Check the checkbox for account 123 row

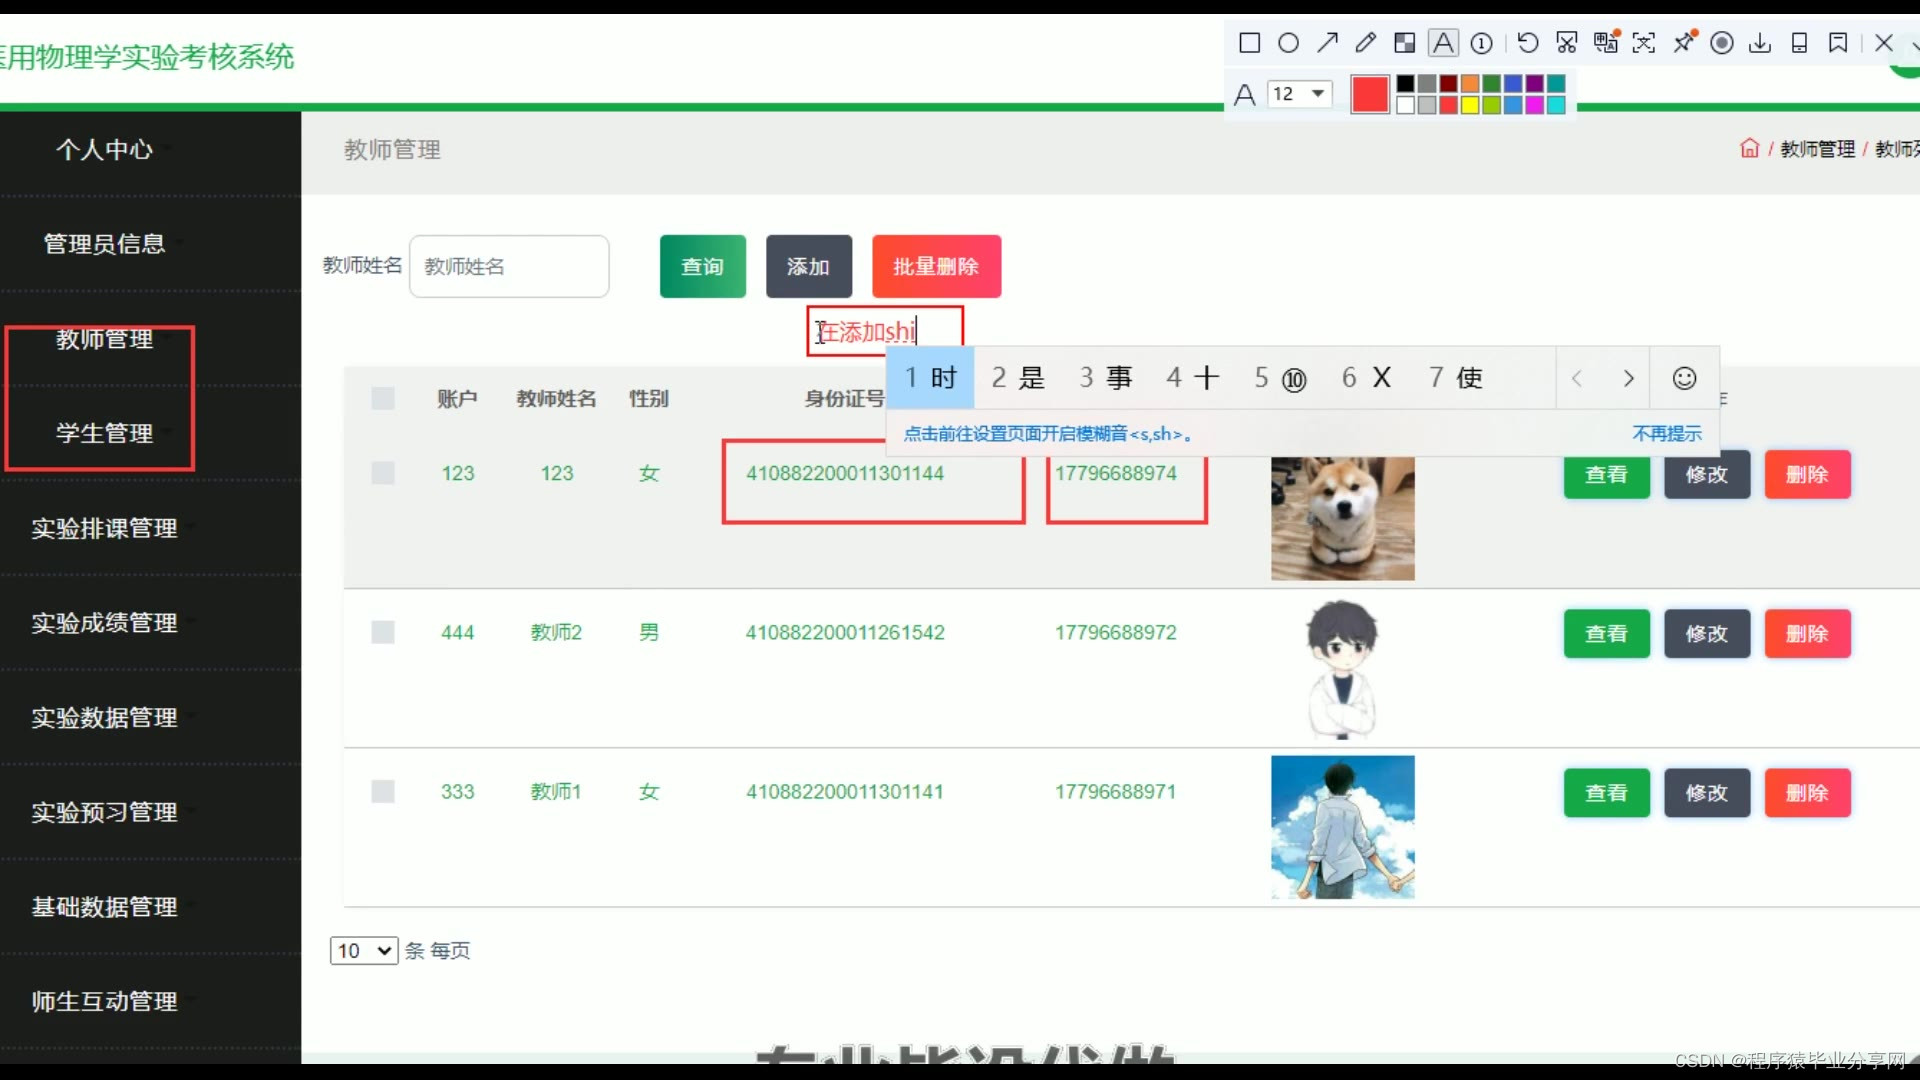click(x=383, y=473)
